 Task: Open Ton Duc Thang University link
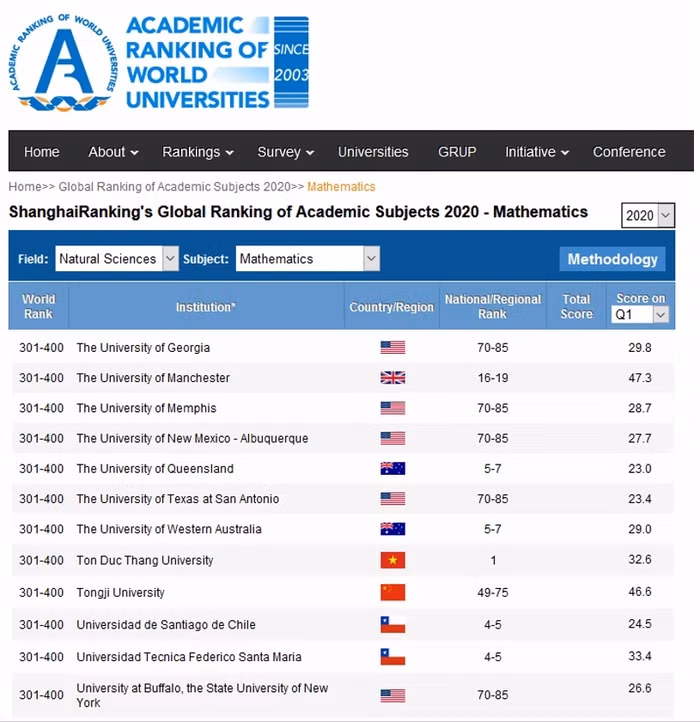145,560
